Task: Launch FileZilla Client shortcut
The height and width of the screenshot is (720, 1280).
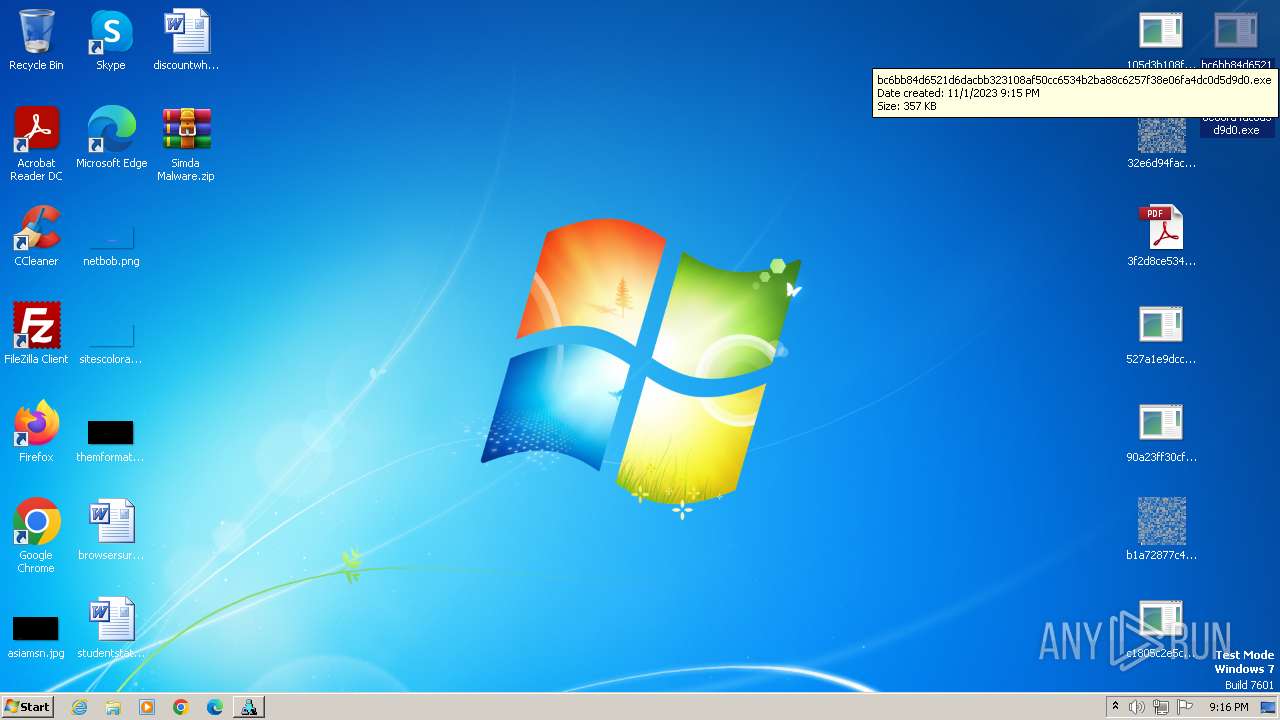Action: (36, 334)
